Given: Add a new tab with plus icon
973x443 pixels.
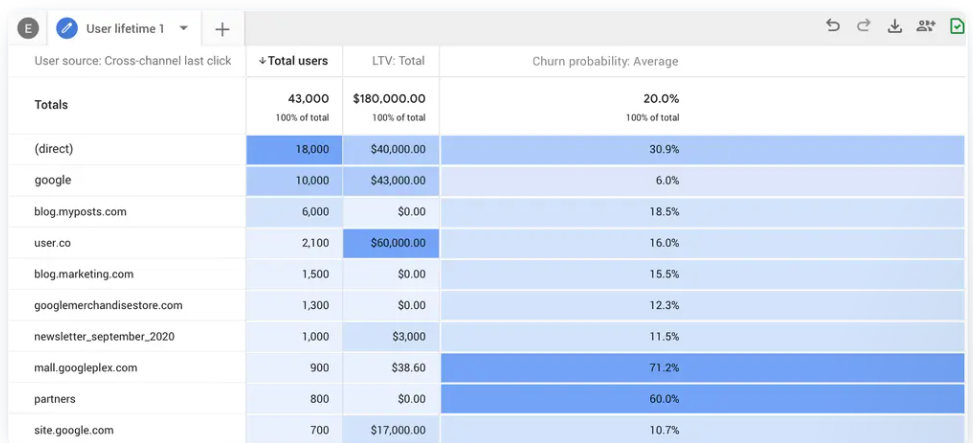Looking at the screenshot, I should [x=222, y=29].
